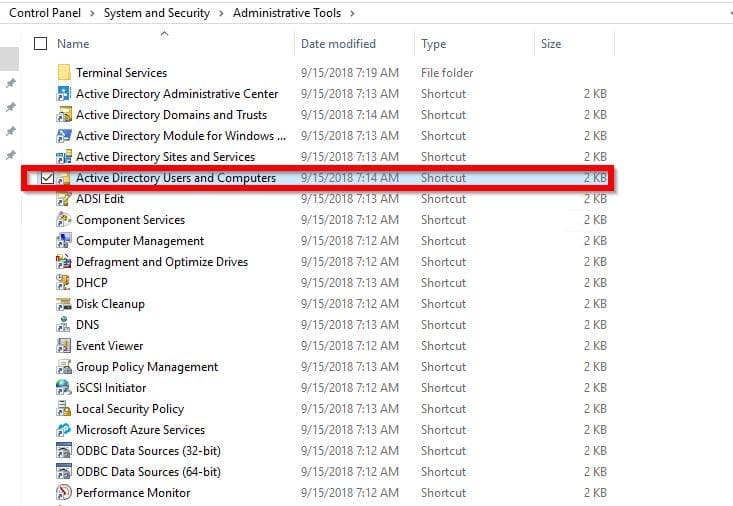Open the Disk Cleanup icon
733x506 pixels.
64,304
